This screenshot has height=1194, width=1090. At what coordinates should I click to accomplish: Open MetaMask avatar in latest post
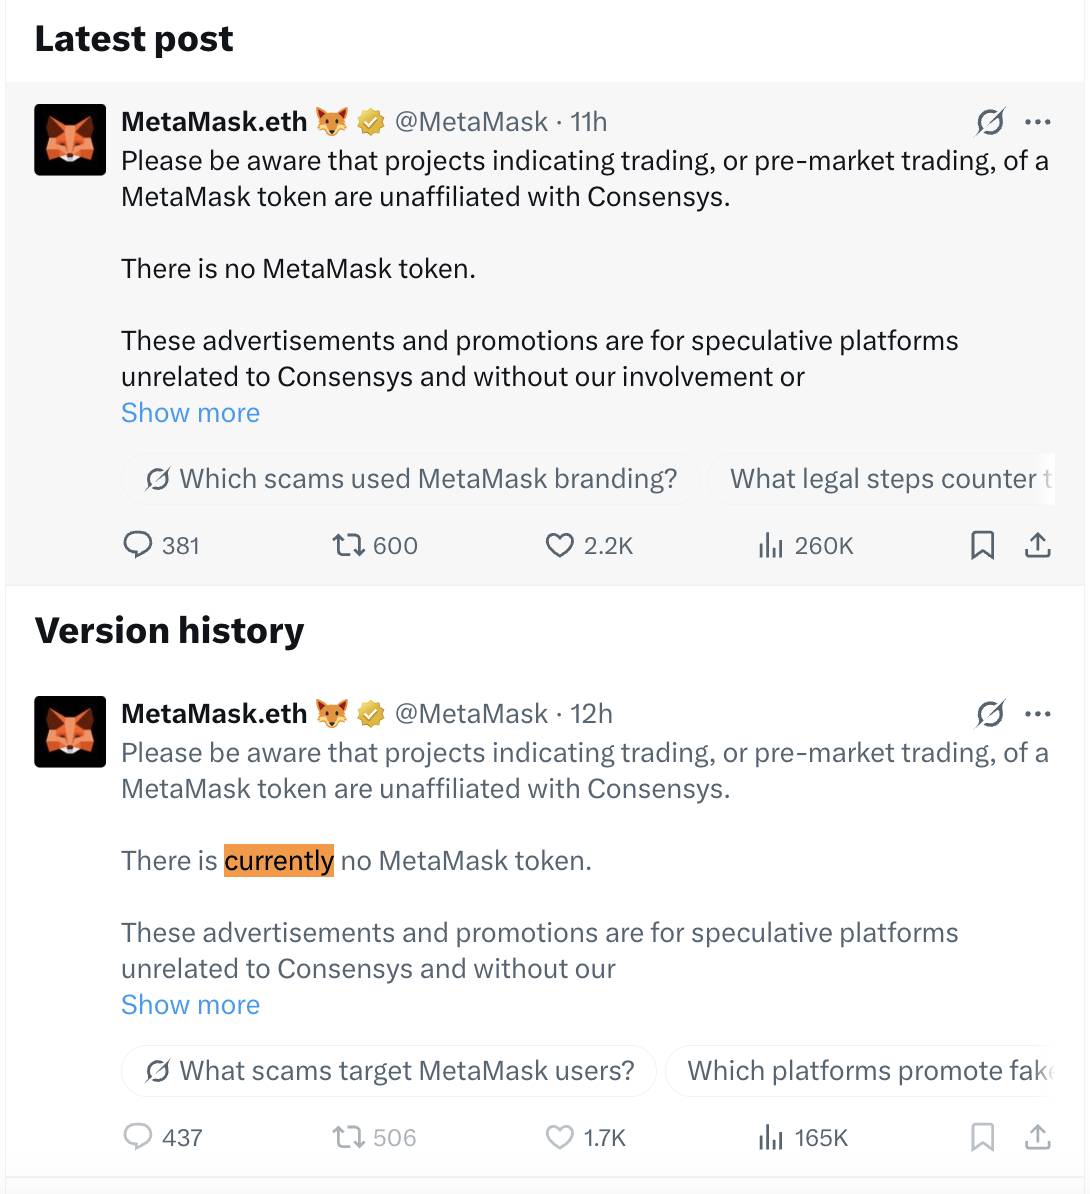(x=70, y=140)
